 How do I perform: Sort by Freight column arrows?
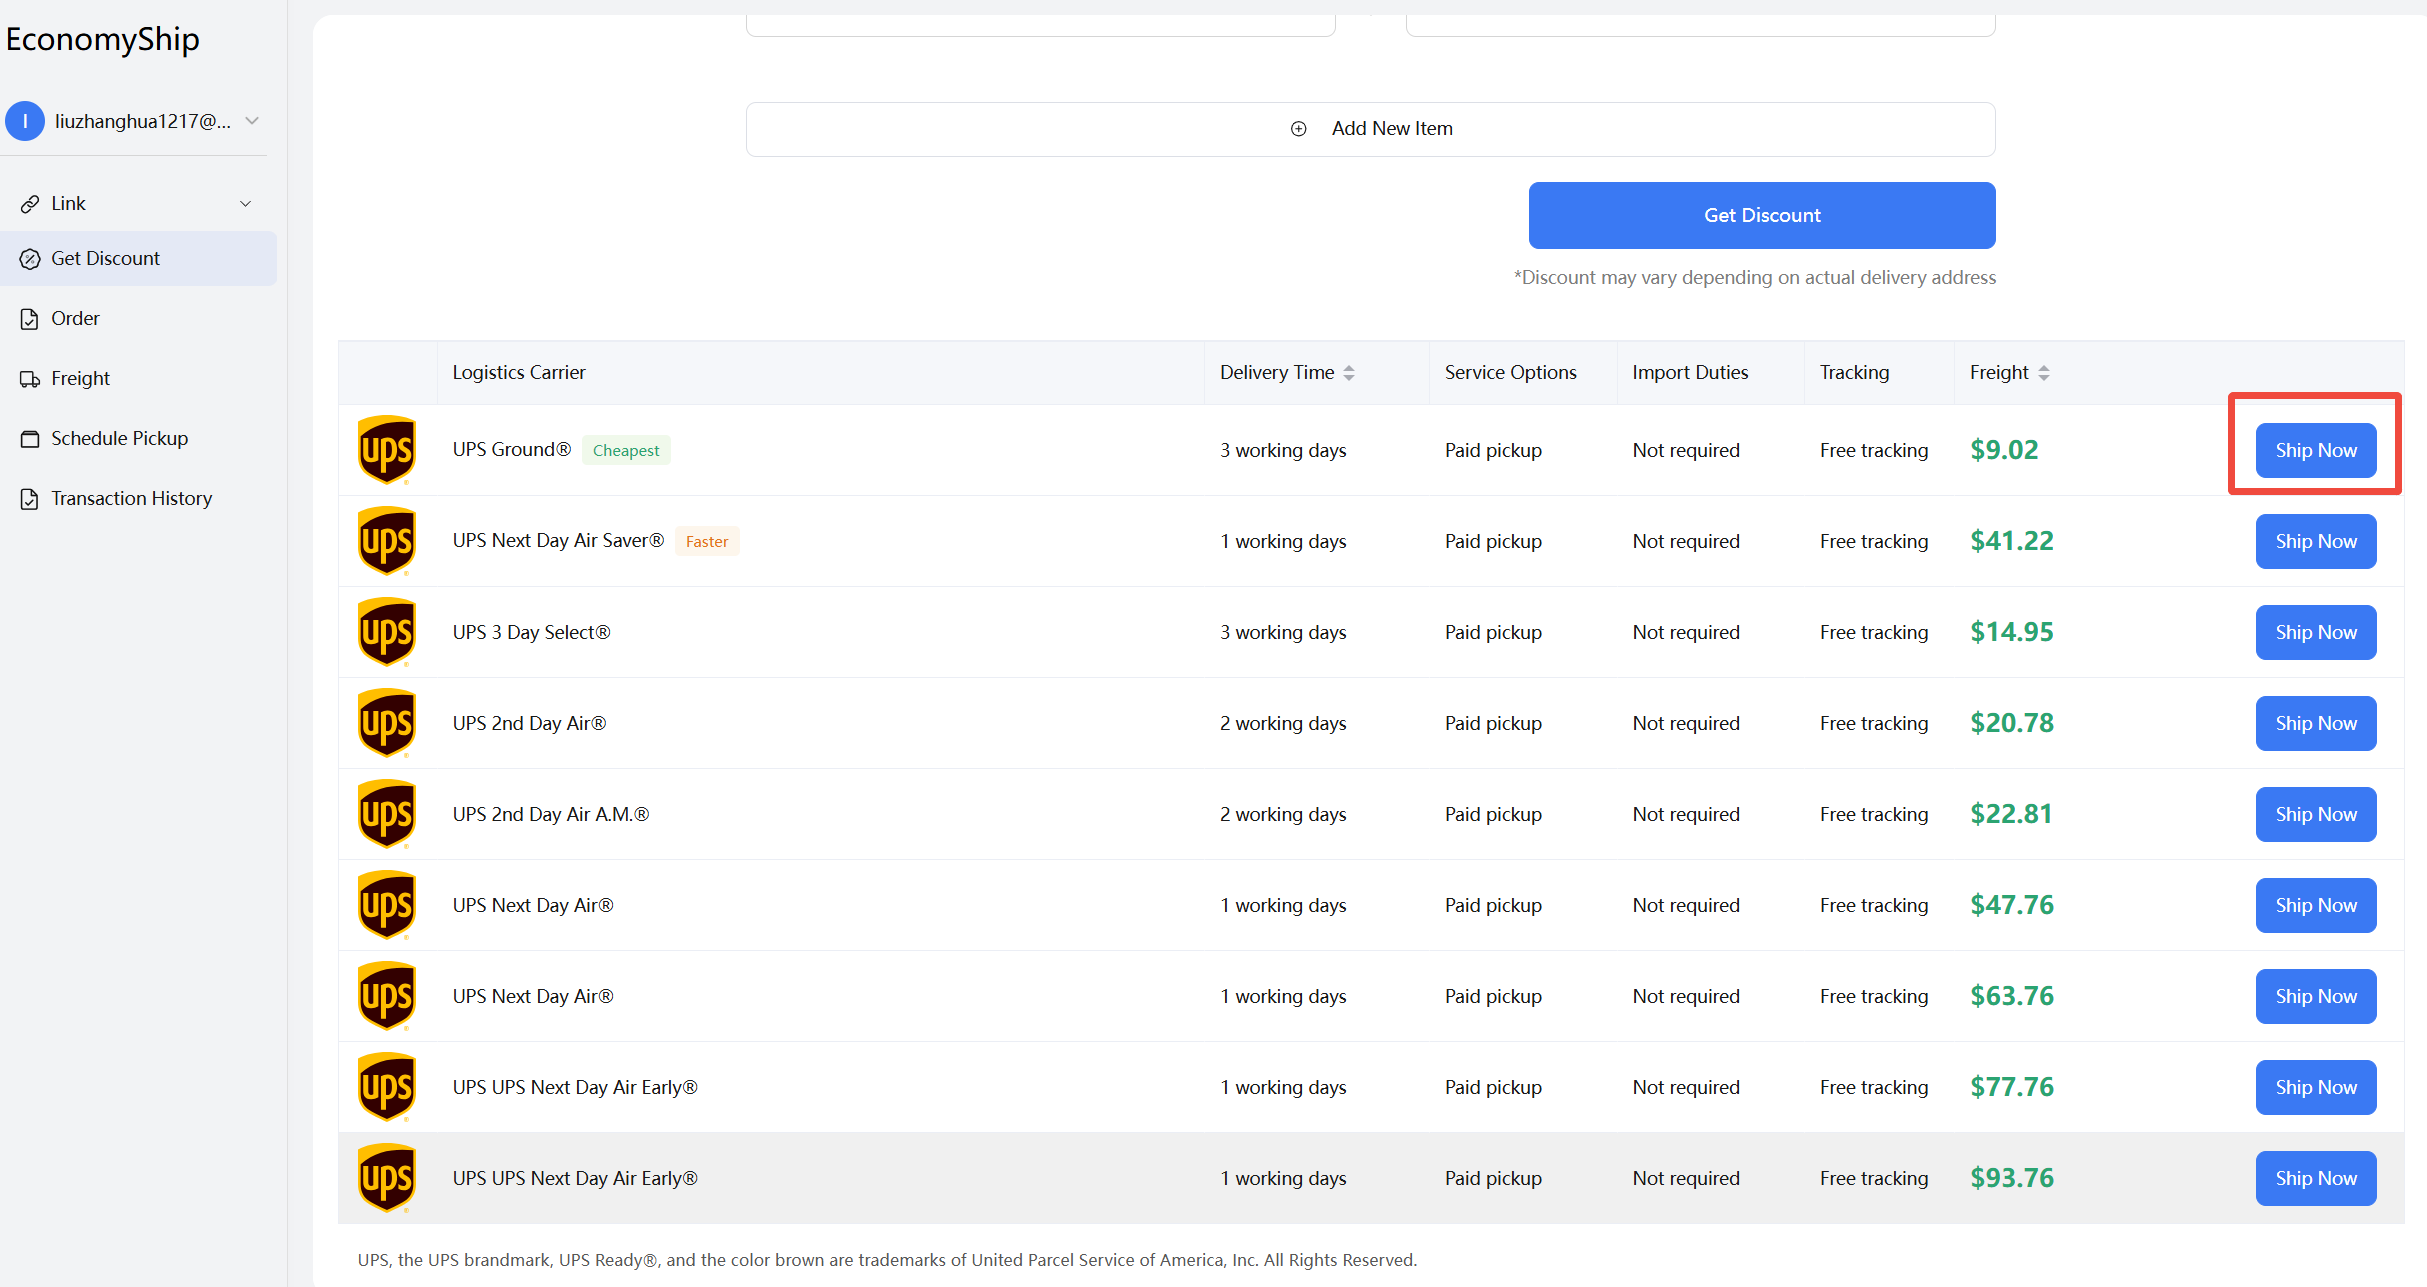[x=2044, y=373]
